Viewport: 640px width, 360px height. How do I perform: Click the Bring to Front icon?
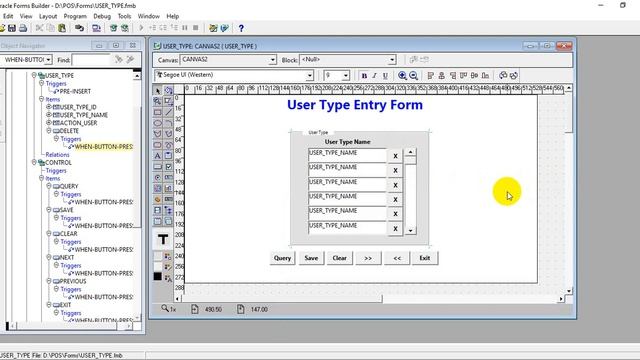pyautogui.click(x=503, y=76)
